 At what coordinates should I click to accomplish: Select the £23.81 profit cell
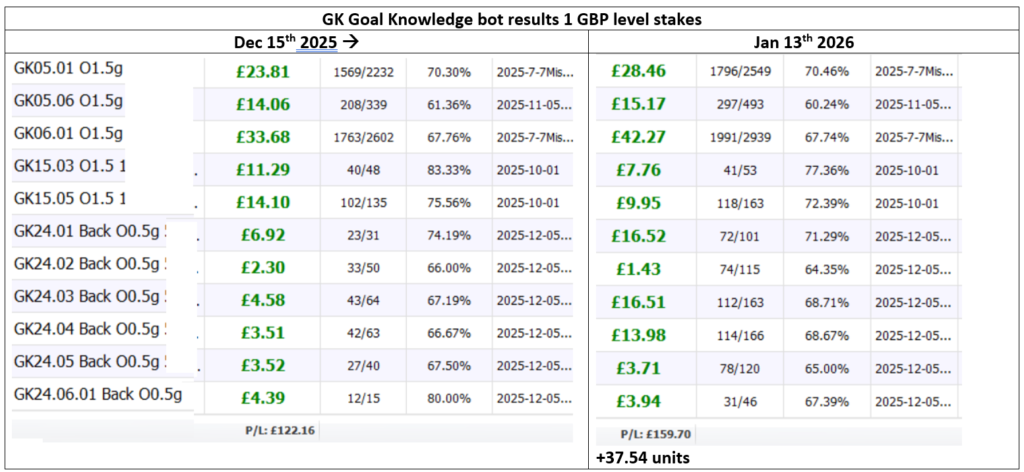264,72
